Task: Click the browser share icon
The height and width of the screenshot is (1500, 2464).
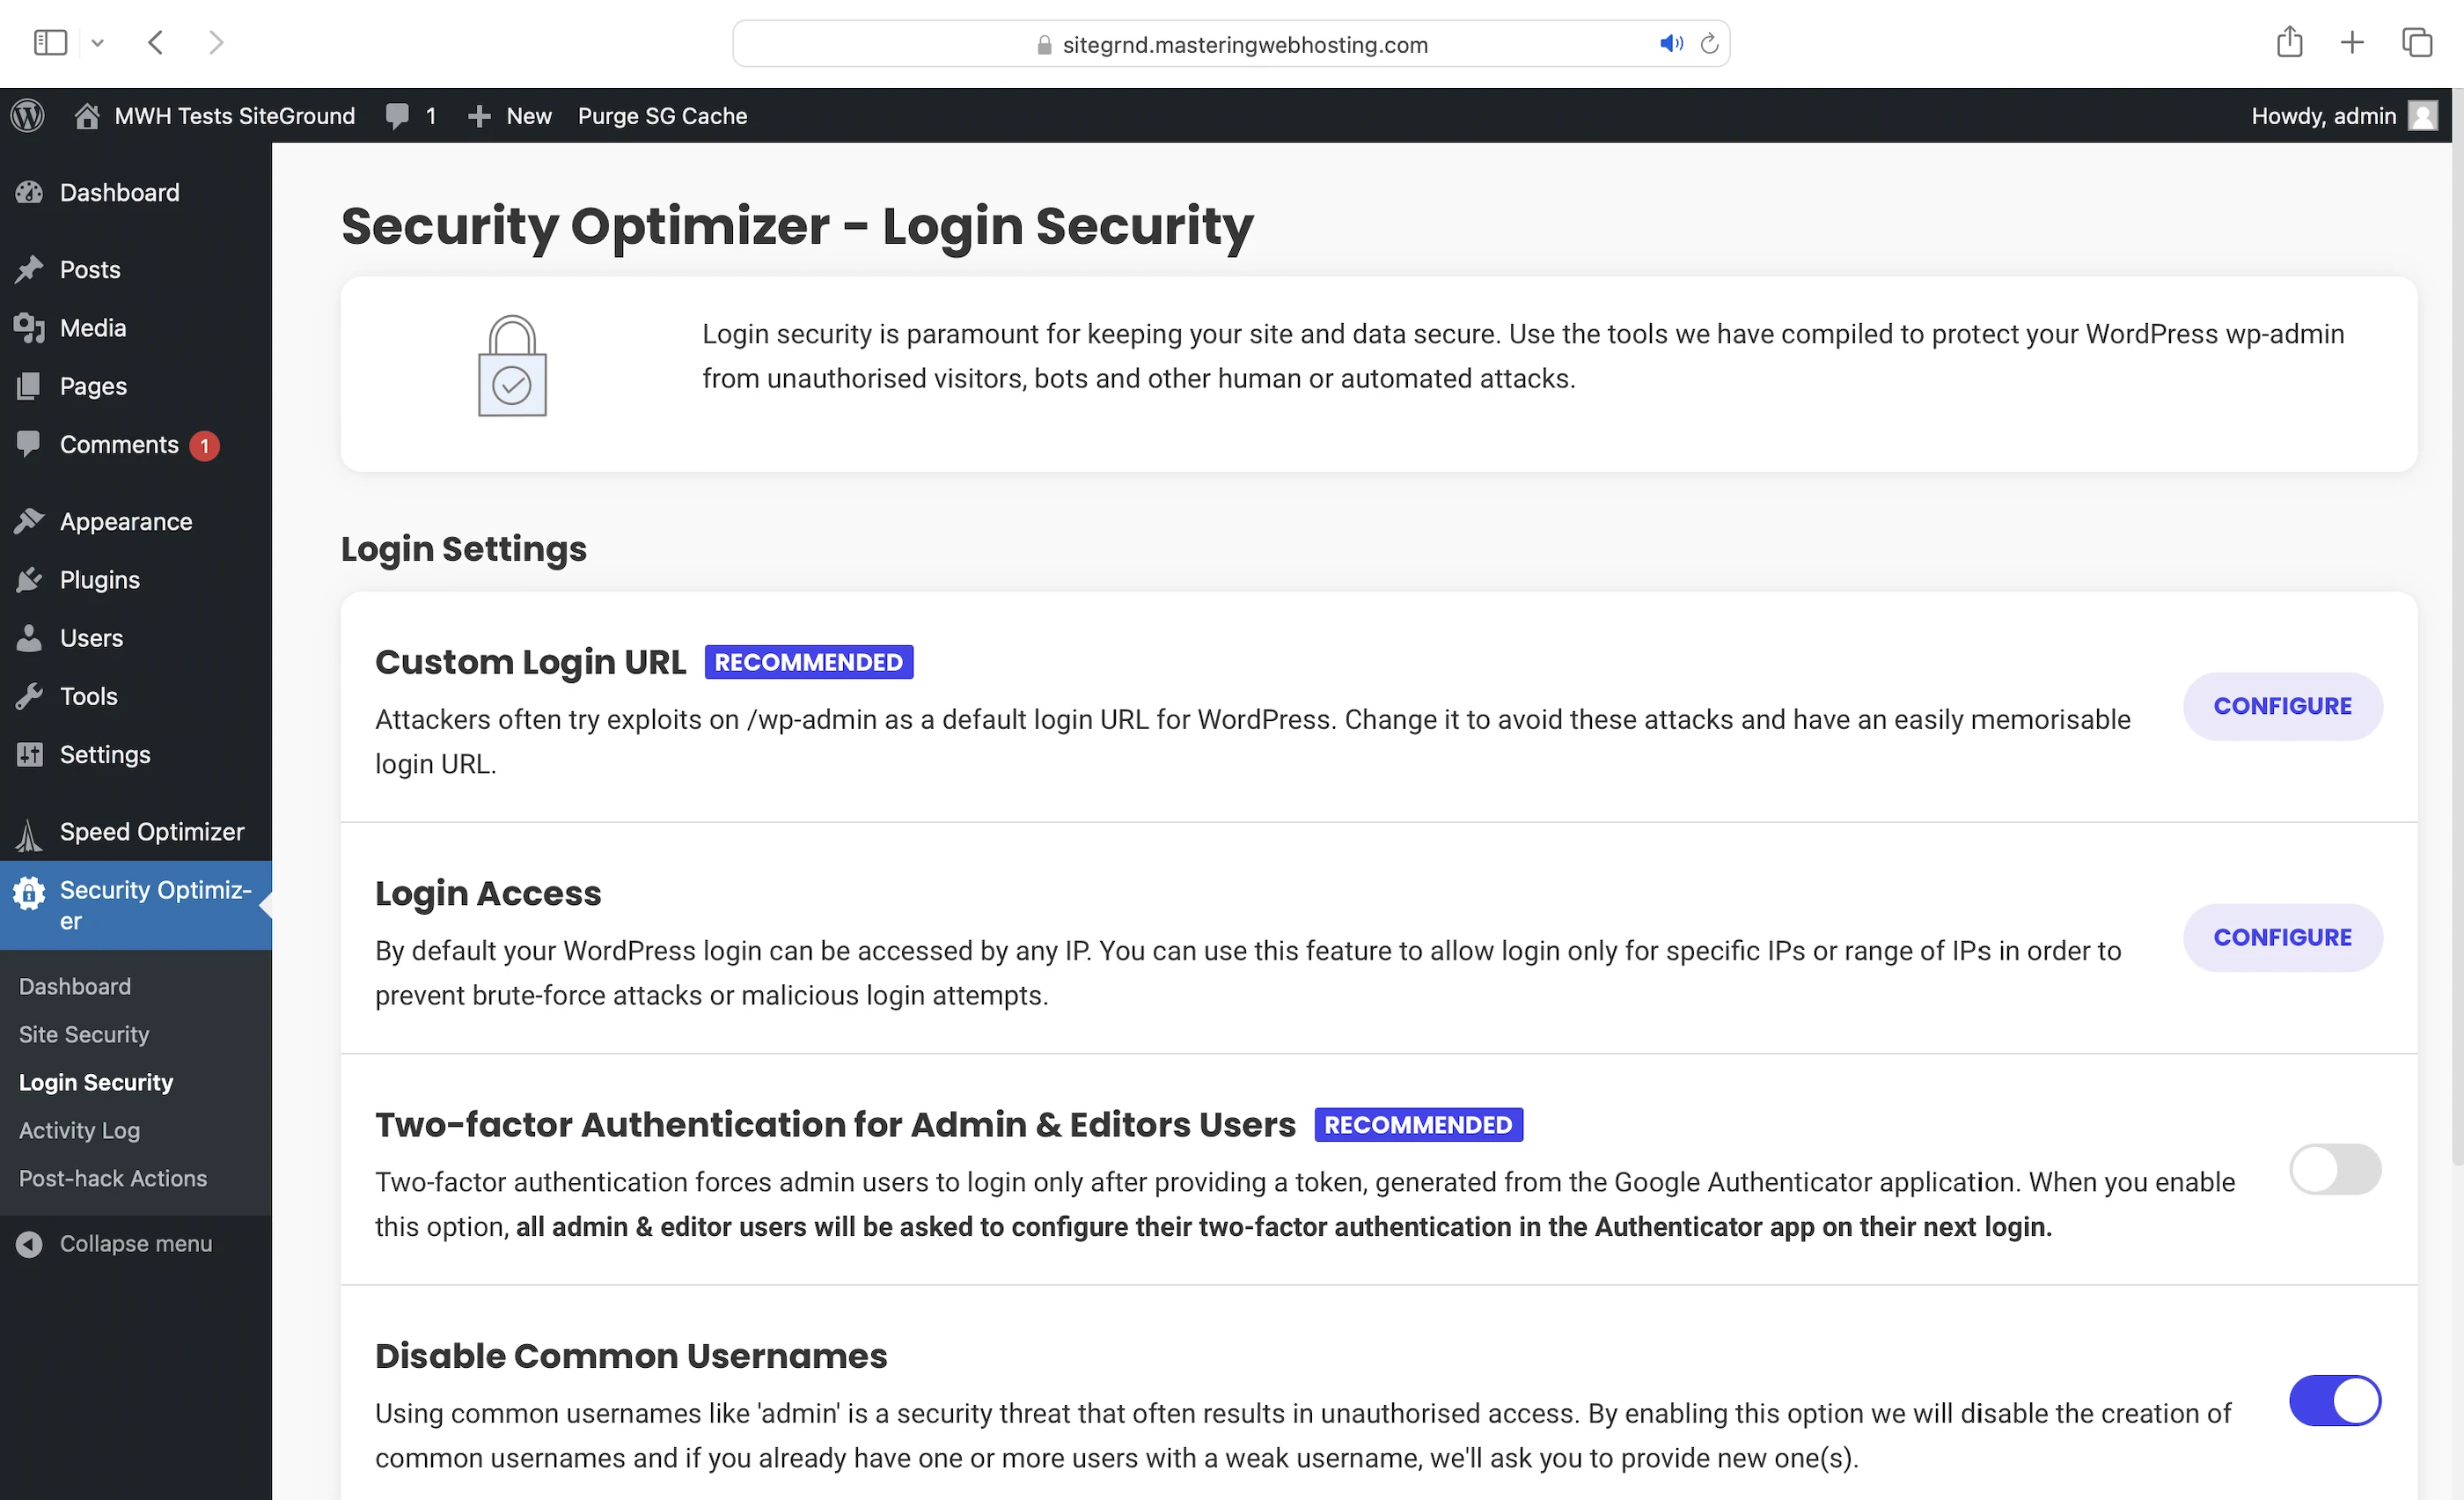Action: click(2289, 43)
